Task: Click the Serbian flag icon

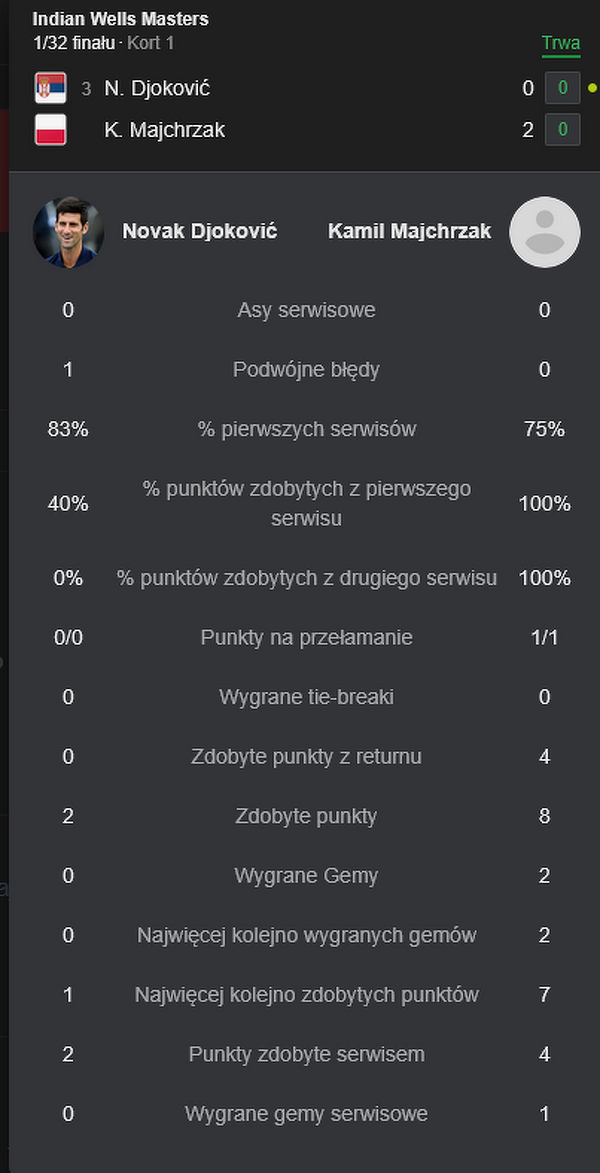Action: click(50, 88)
